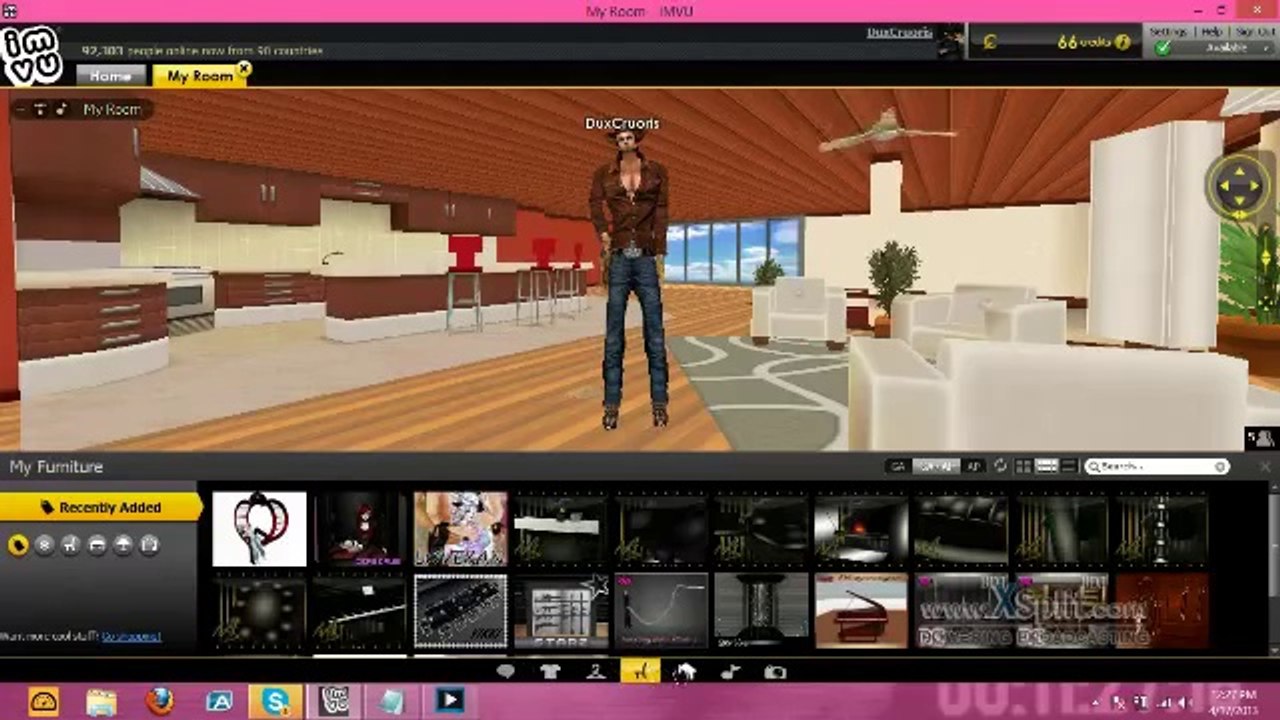
Task: Switch to large grid view
Action: pos(1023,466)
